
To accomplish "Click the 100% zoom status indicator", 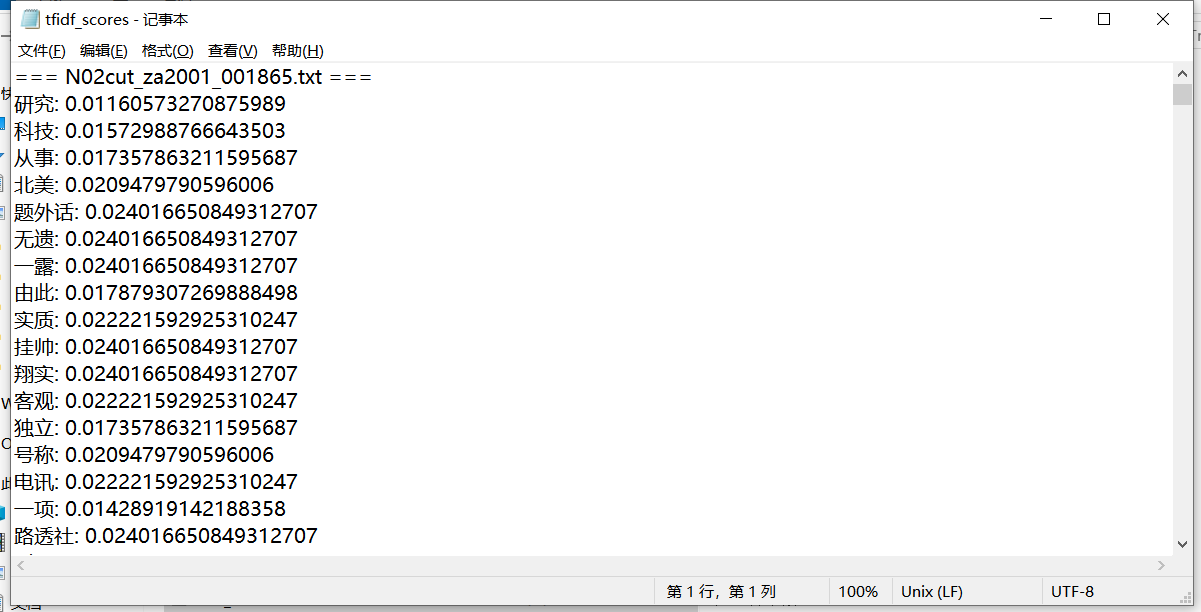I will [x=858, y=591].
